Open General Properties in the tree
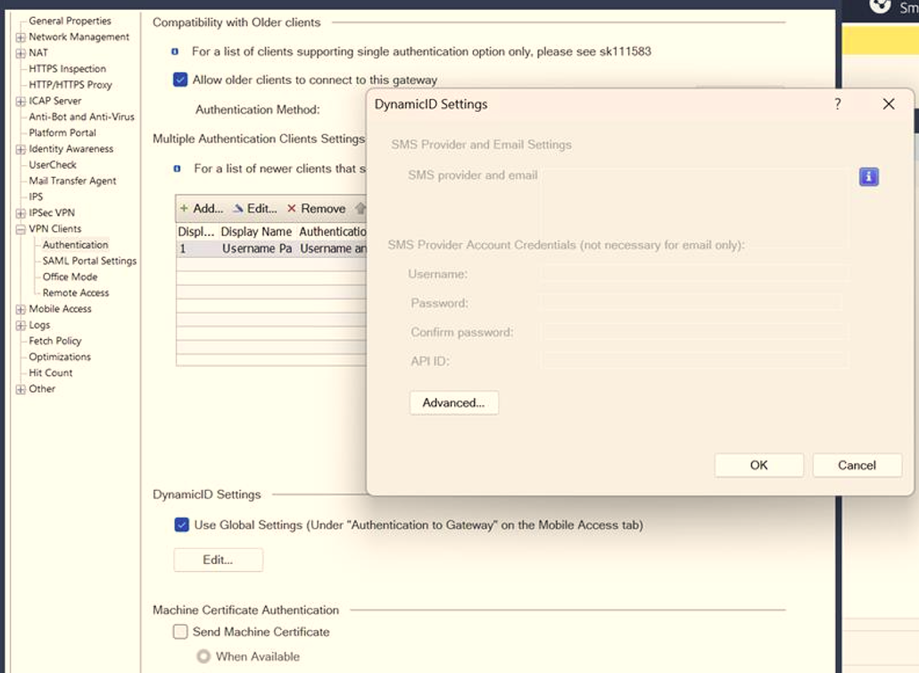The width and height of the screenshot is (919, 673). coord(70,21)
